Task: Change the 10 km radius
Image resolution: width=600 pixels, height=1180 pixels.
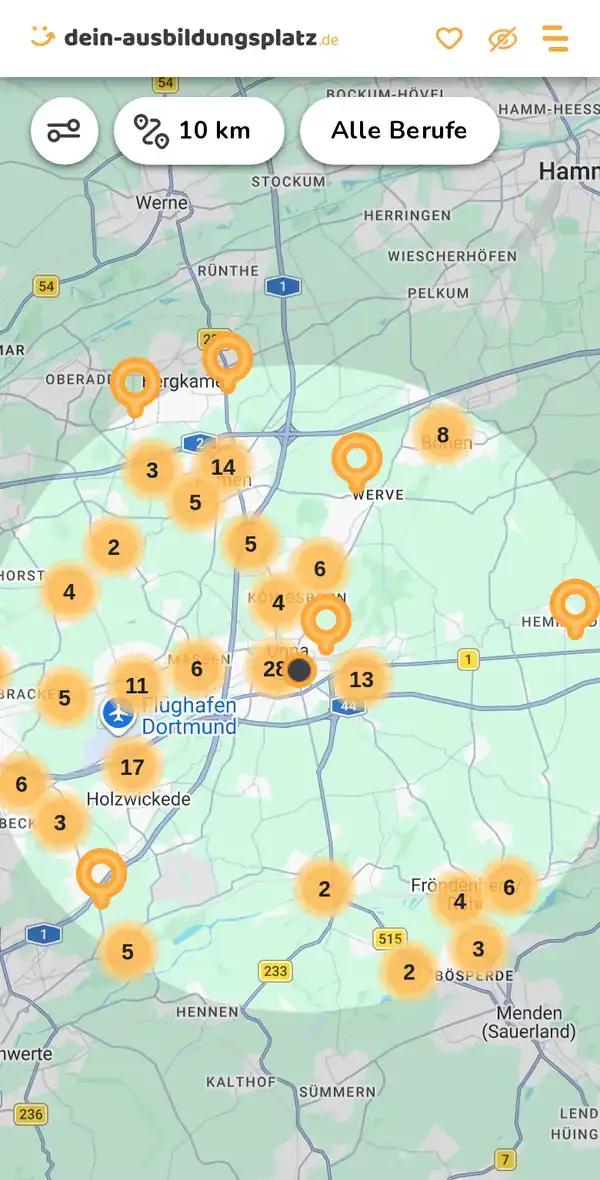Action: (x=199, y=131)
